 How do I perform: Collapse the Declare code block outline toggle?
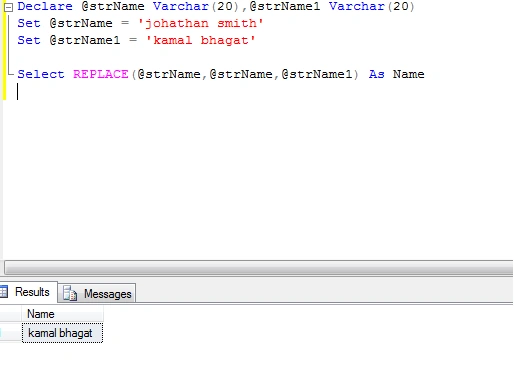click(x=9, y=7)
